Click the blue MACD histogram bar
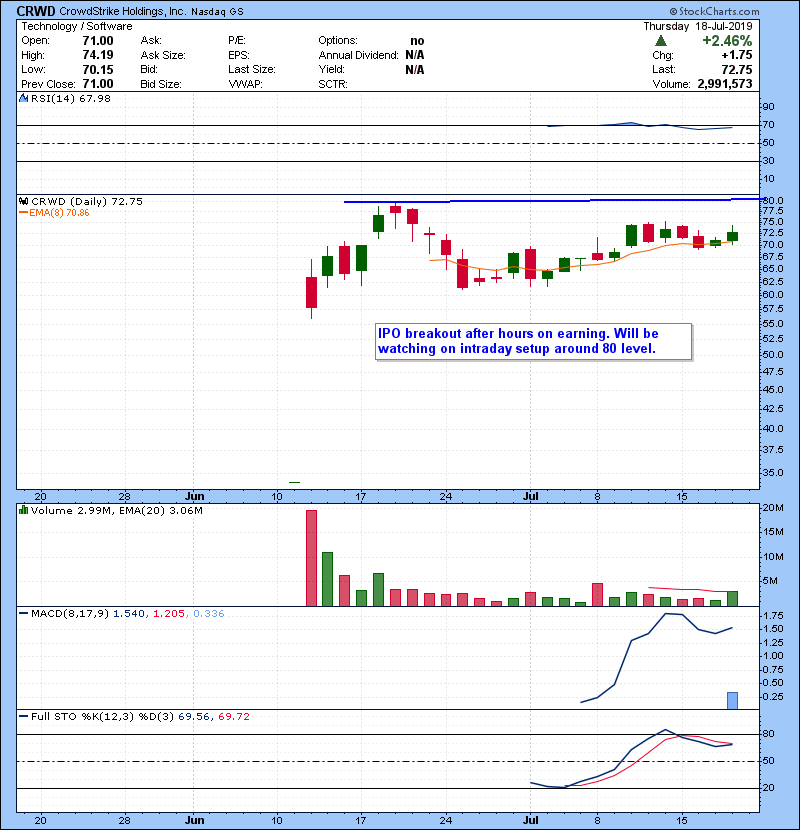The height and width of the screenshot is (830, 800). (x=732, y=700)
